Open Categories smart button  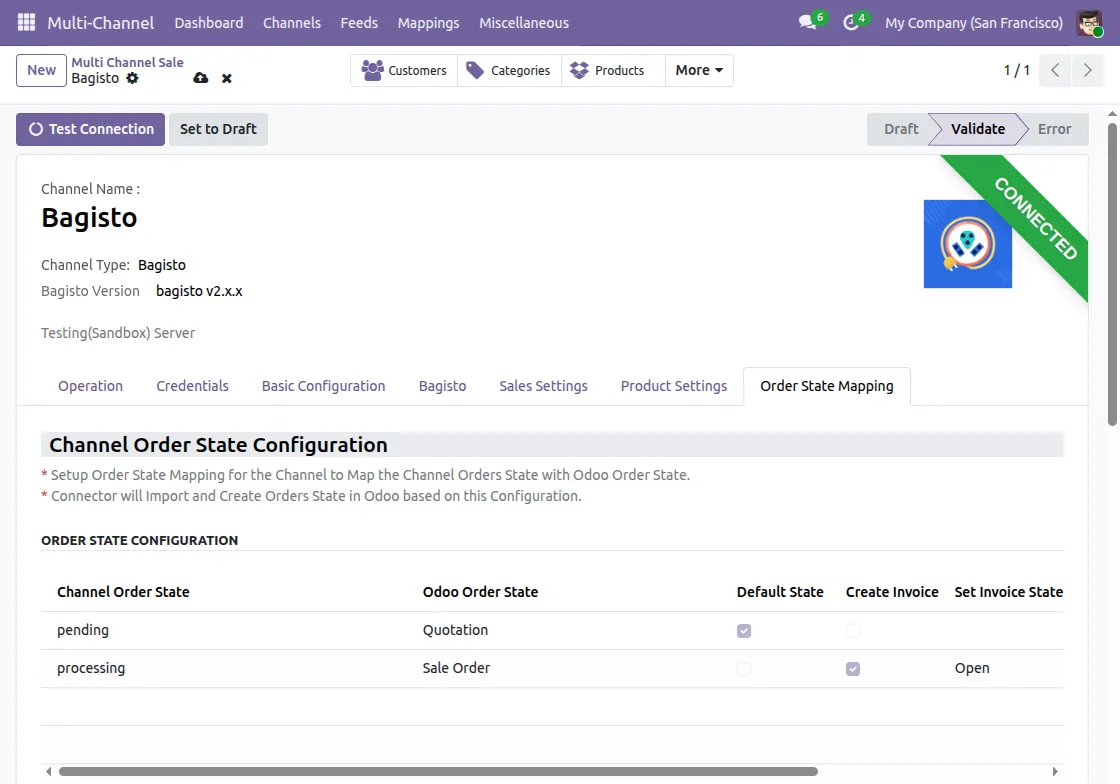[x=509, y=70]
